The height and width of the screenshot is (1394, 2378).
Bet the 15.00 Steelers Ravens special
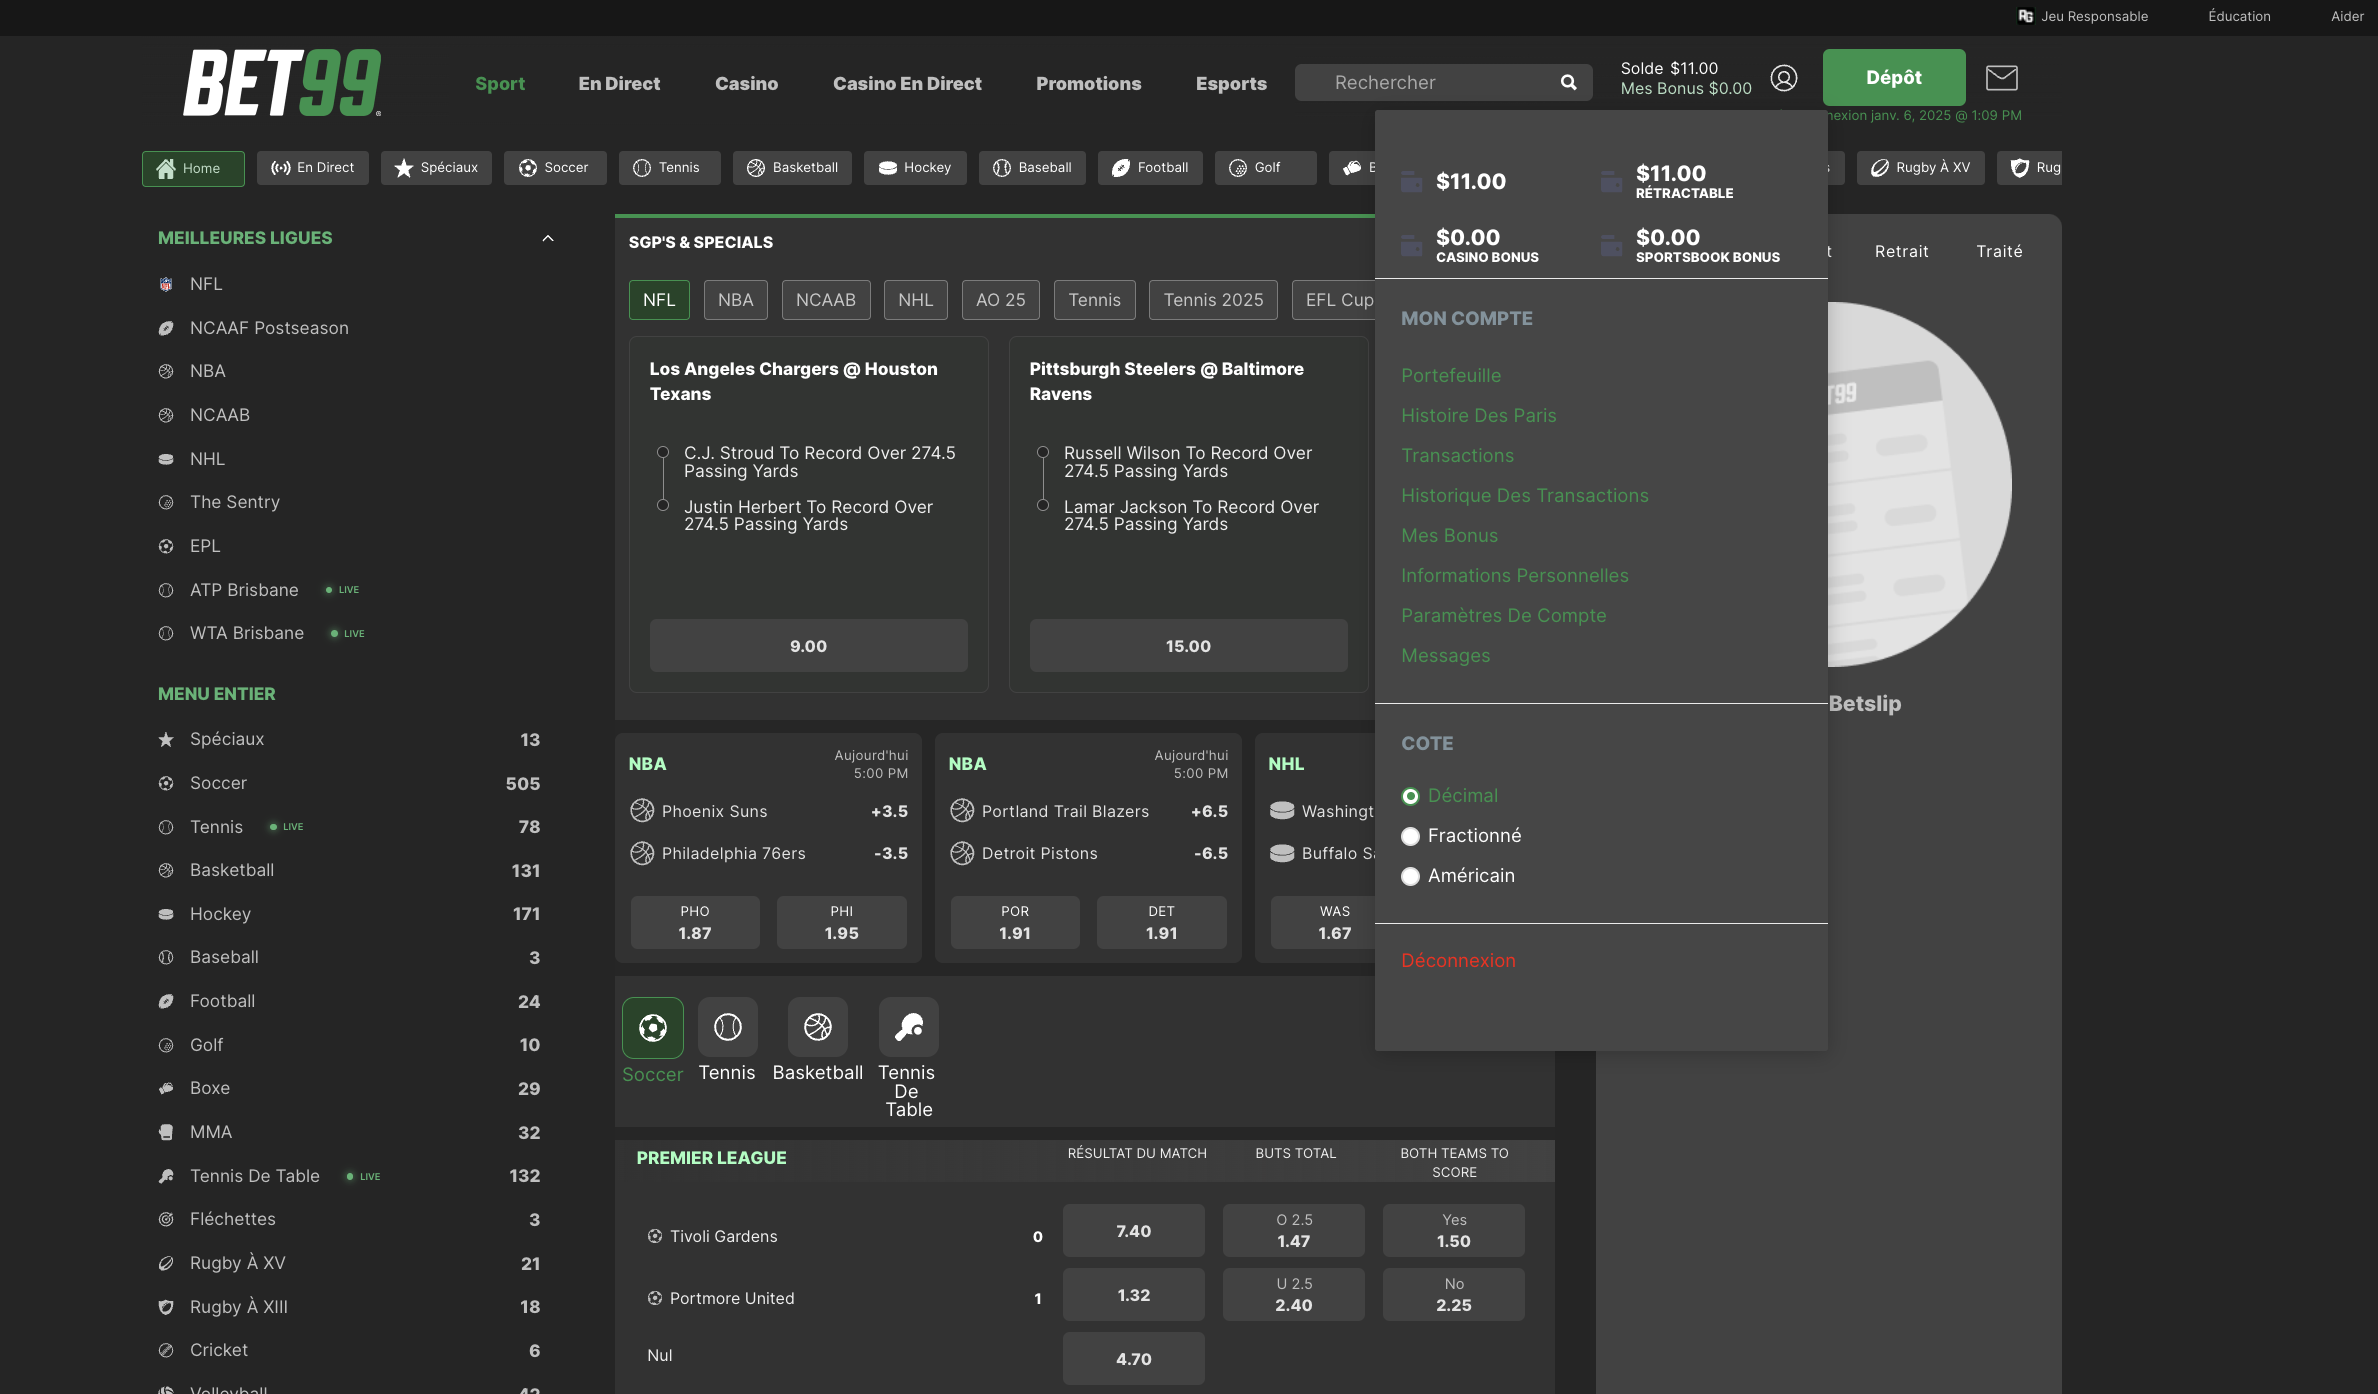1188,646
